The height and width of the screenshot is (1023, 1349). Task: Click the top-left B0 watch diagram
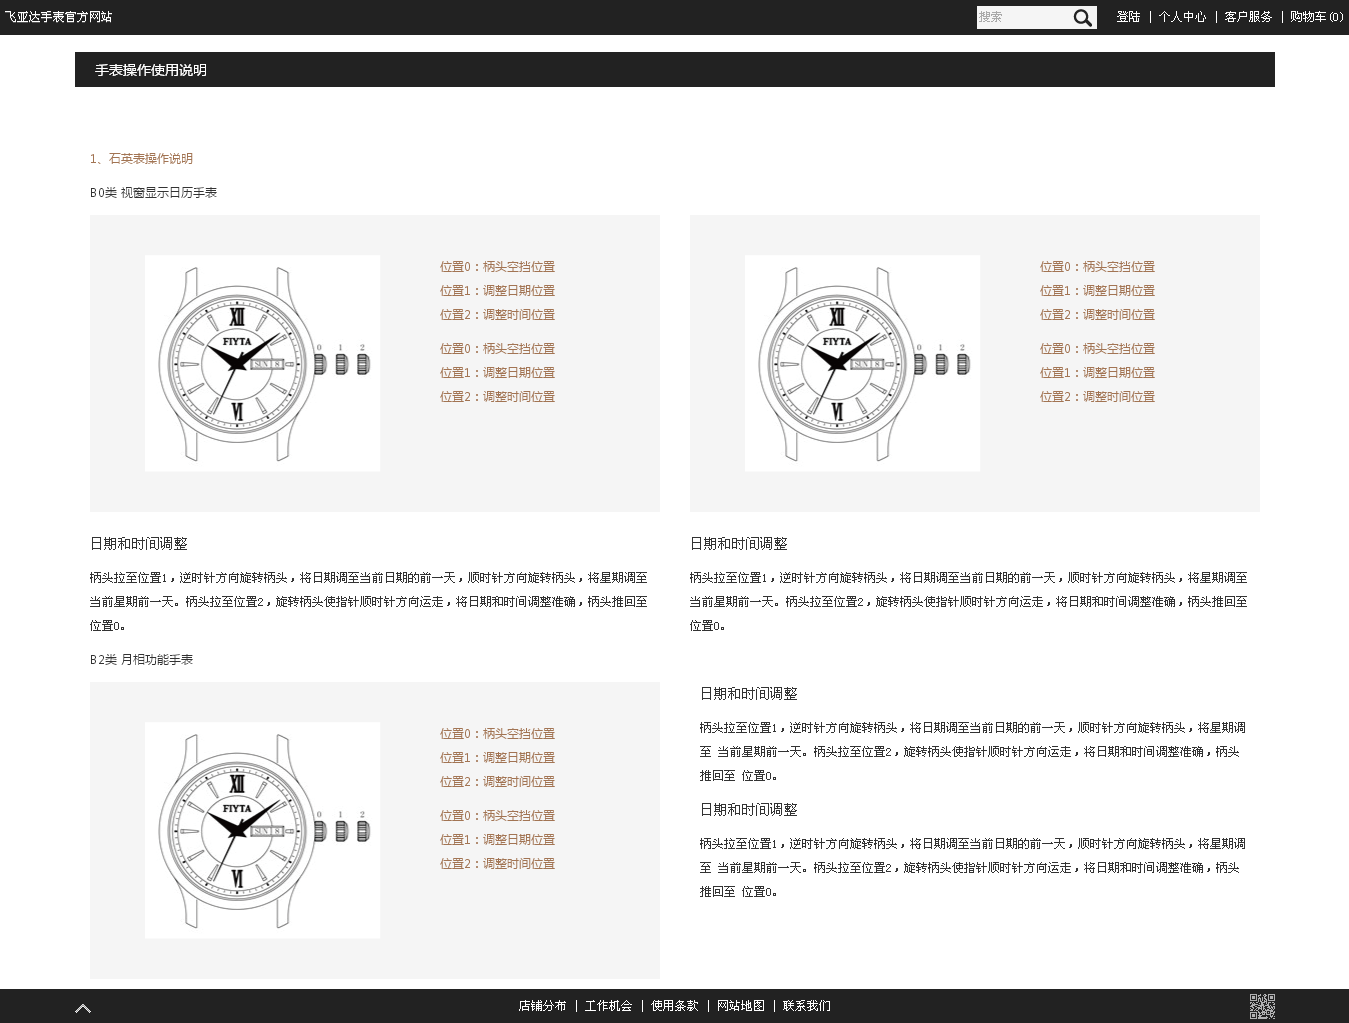click(x=262, y=363)
